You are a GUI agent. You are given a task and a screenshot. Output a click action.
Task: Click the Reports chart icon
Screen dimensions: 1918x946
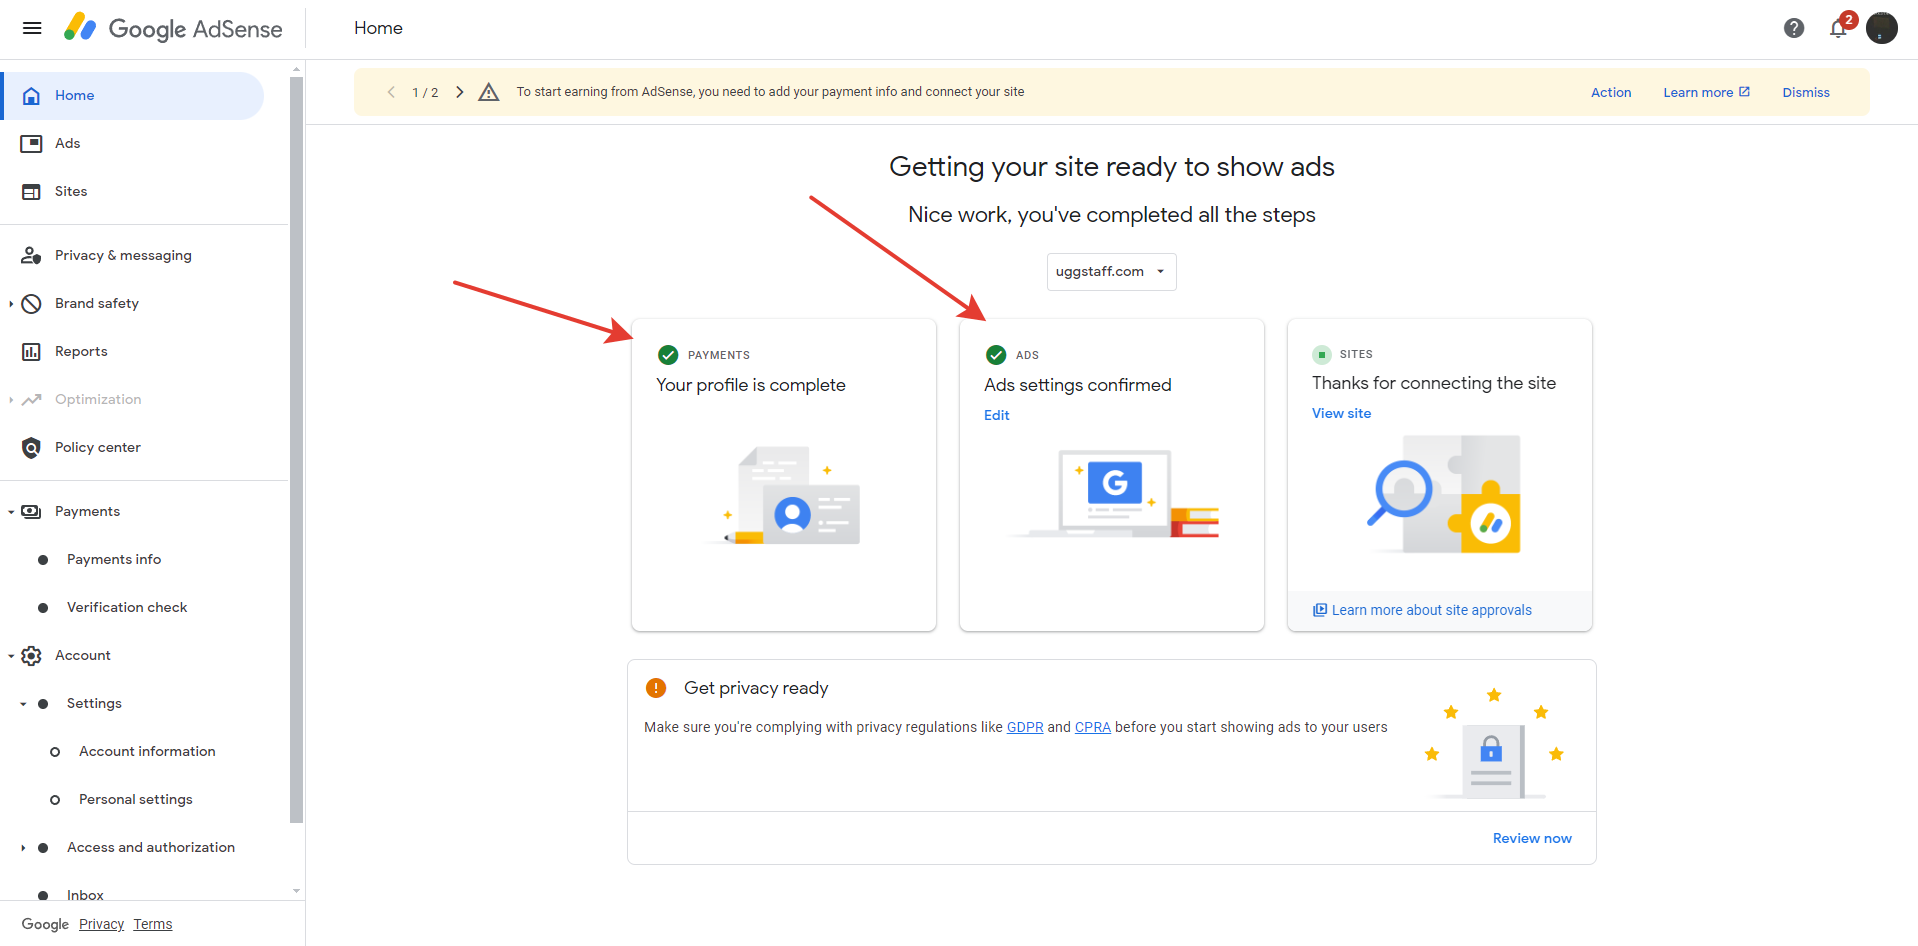tap(31, 351)
